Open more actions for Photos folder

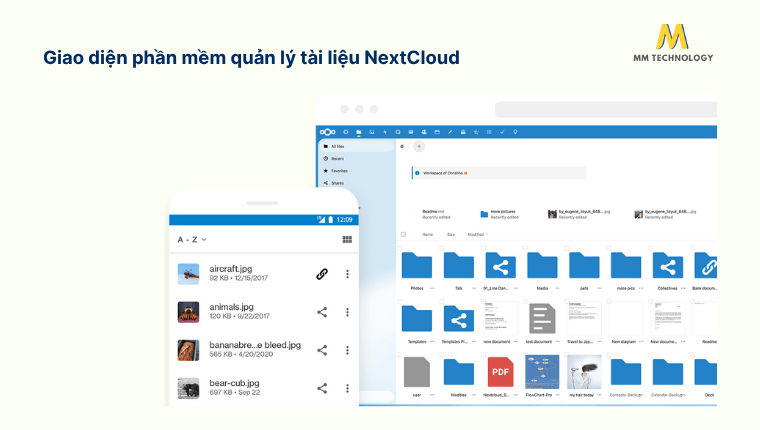[432, 288]
